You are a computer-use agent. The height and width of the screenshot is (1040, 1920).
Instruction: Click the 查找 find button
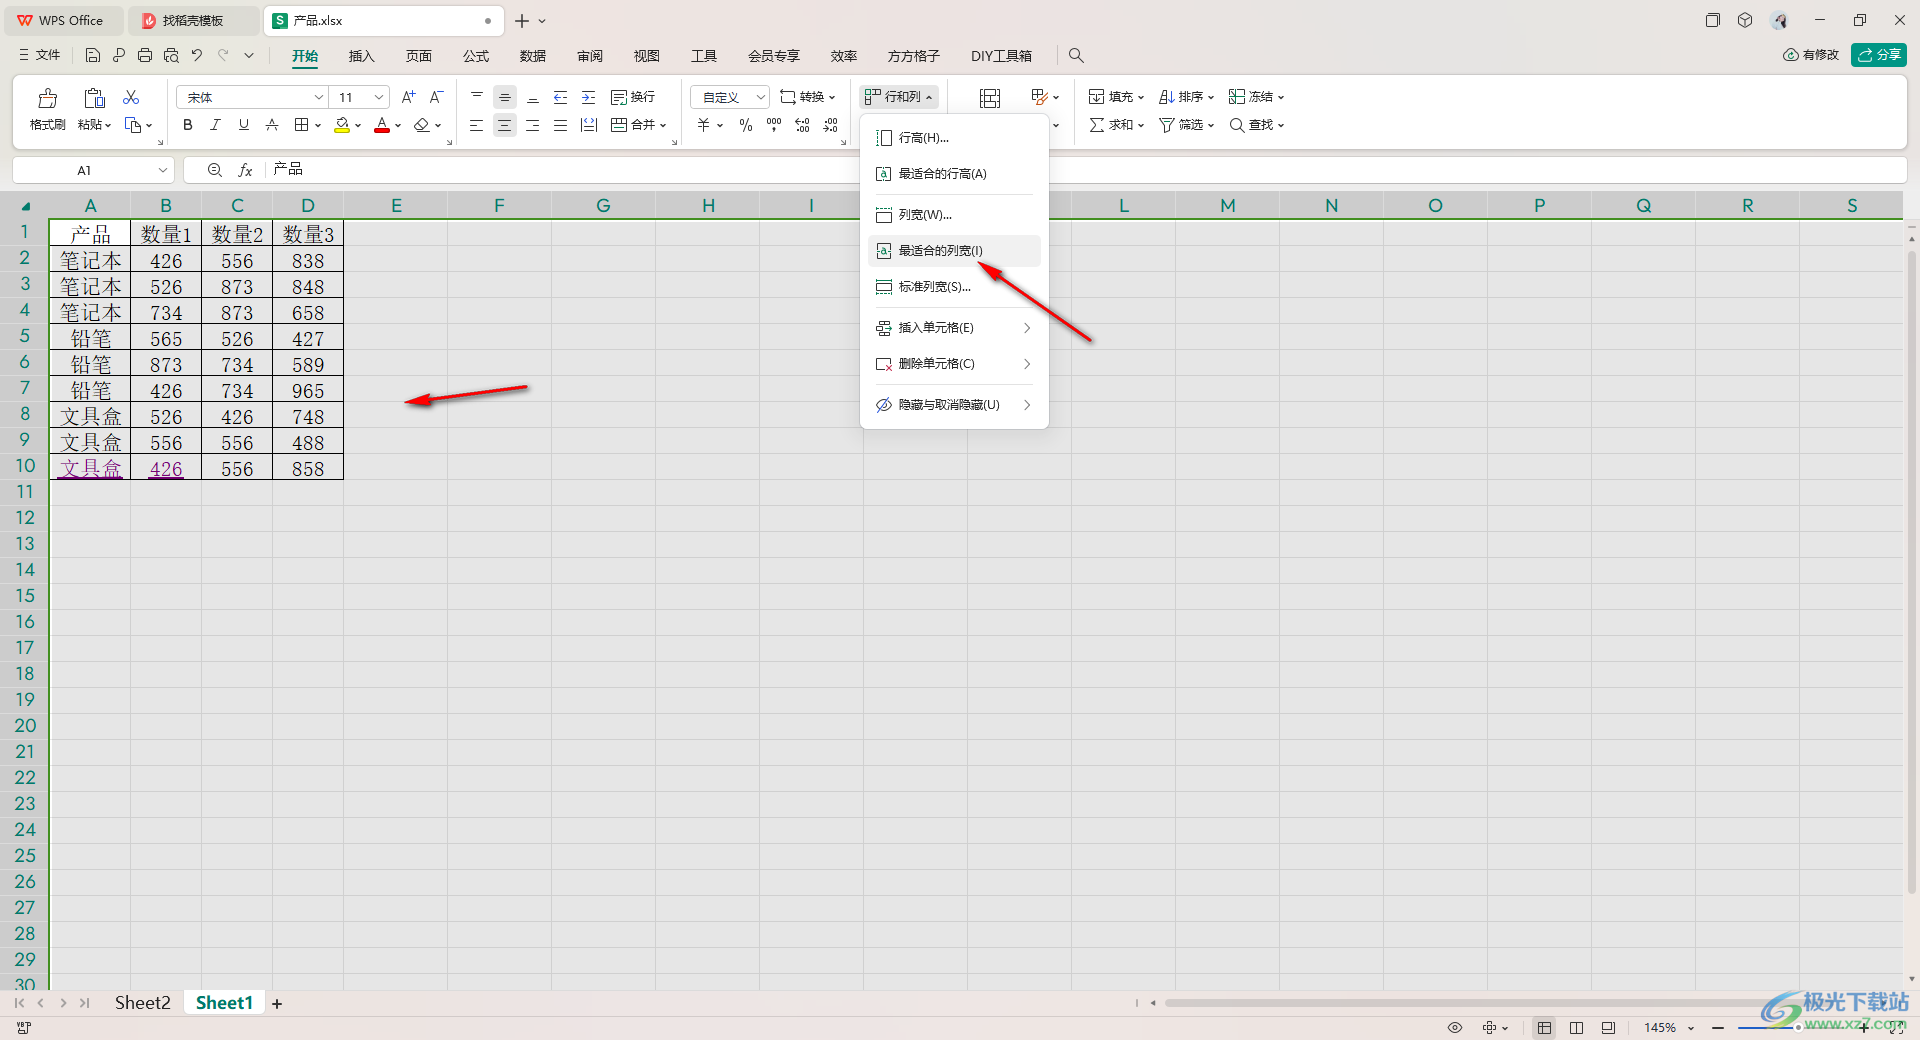click(1257, 125)
